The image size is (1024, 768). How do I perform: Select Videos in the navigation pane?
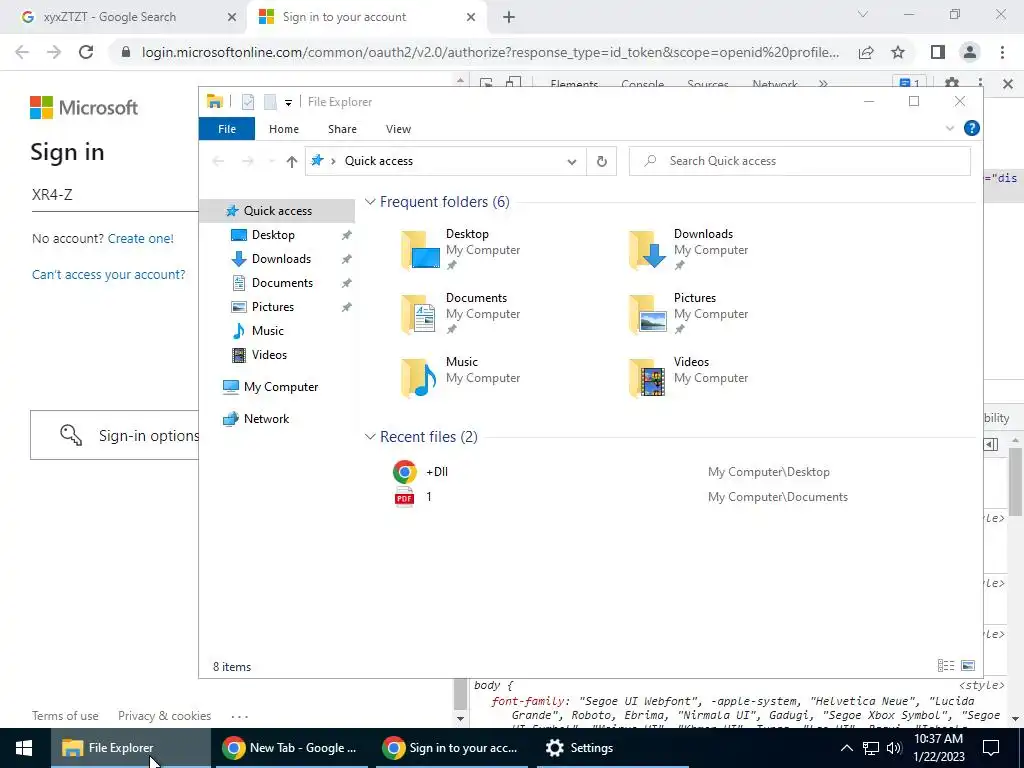coord(269,355)
